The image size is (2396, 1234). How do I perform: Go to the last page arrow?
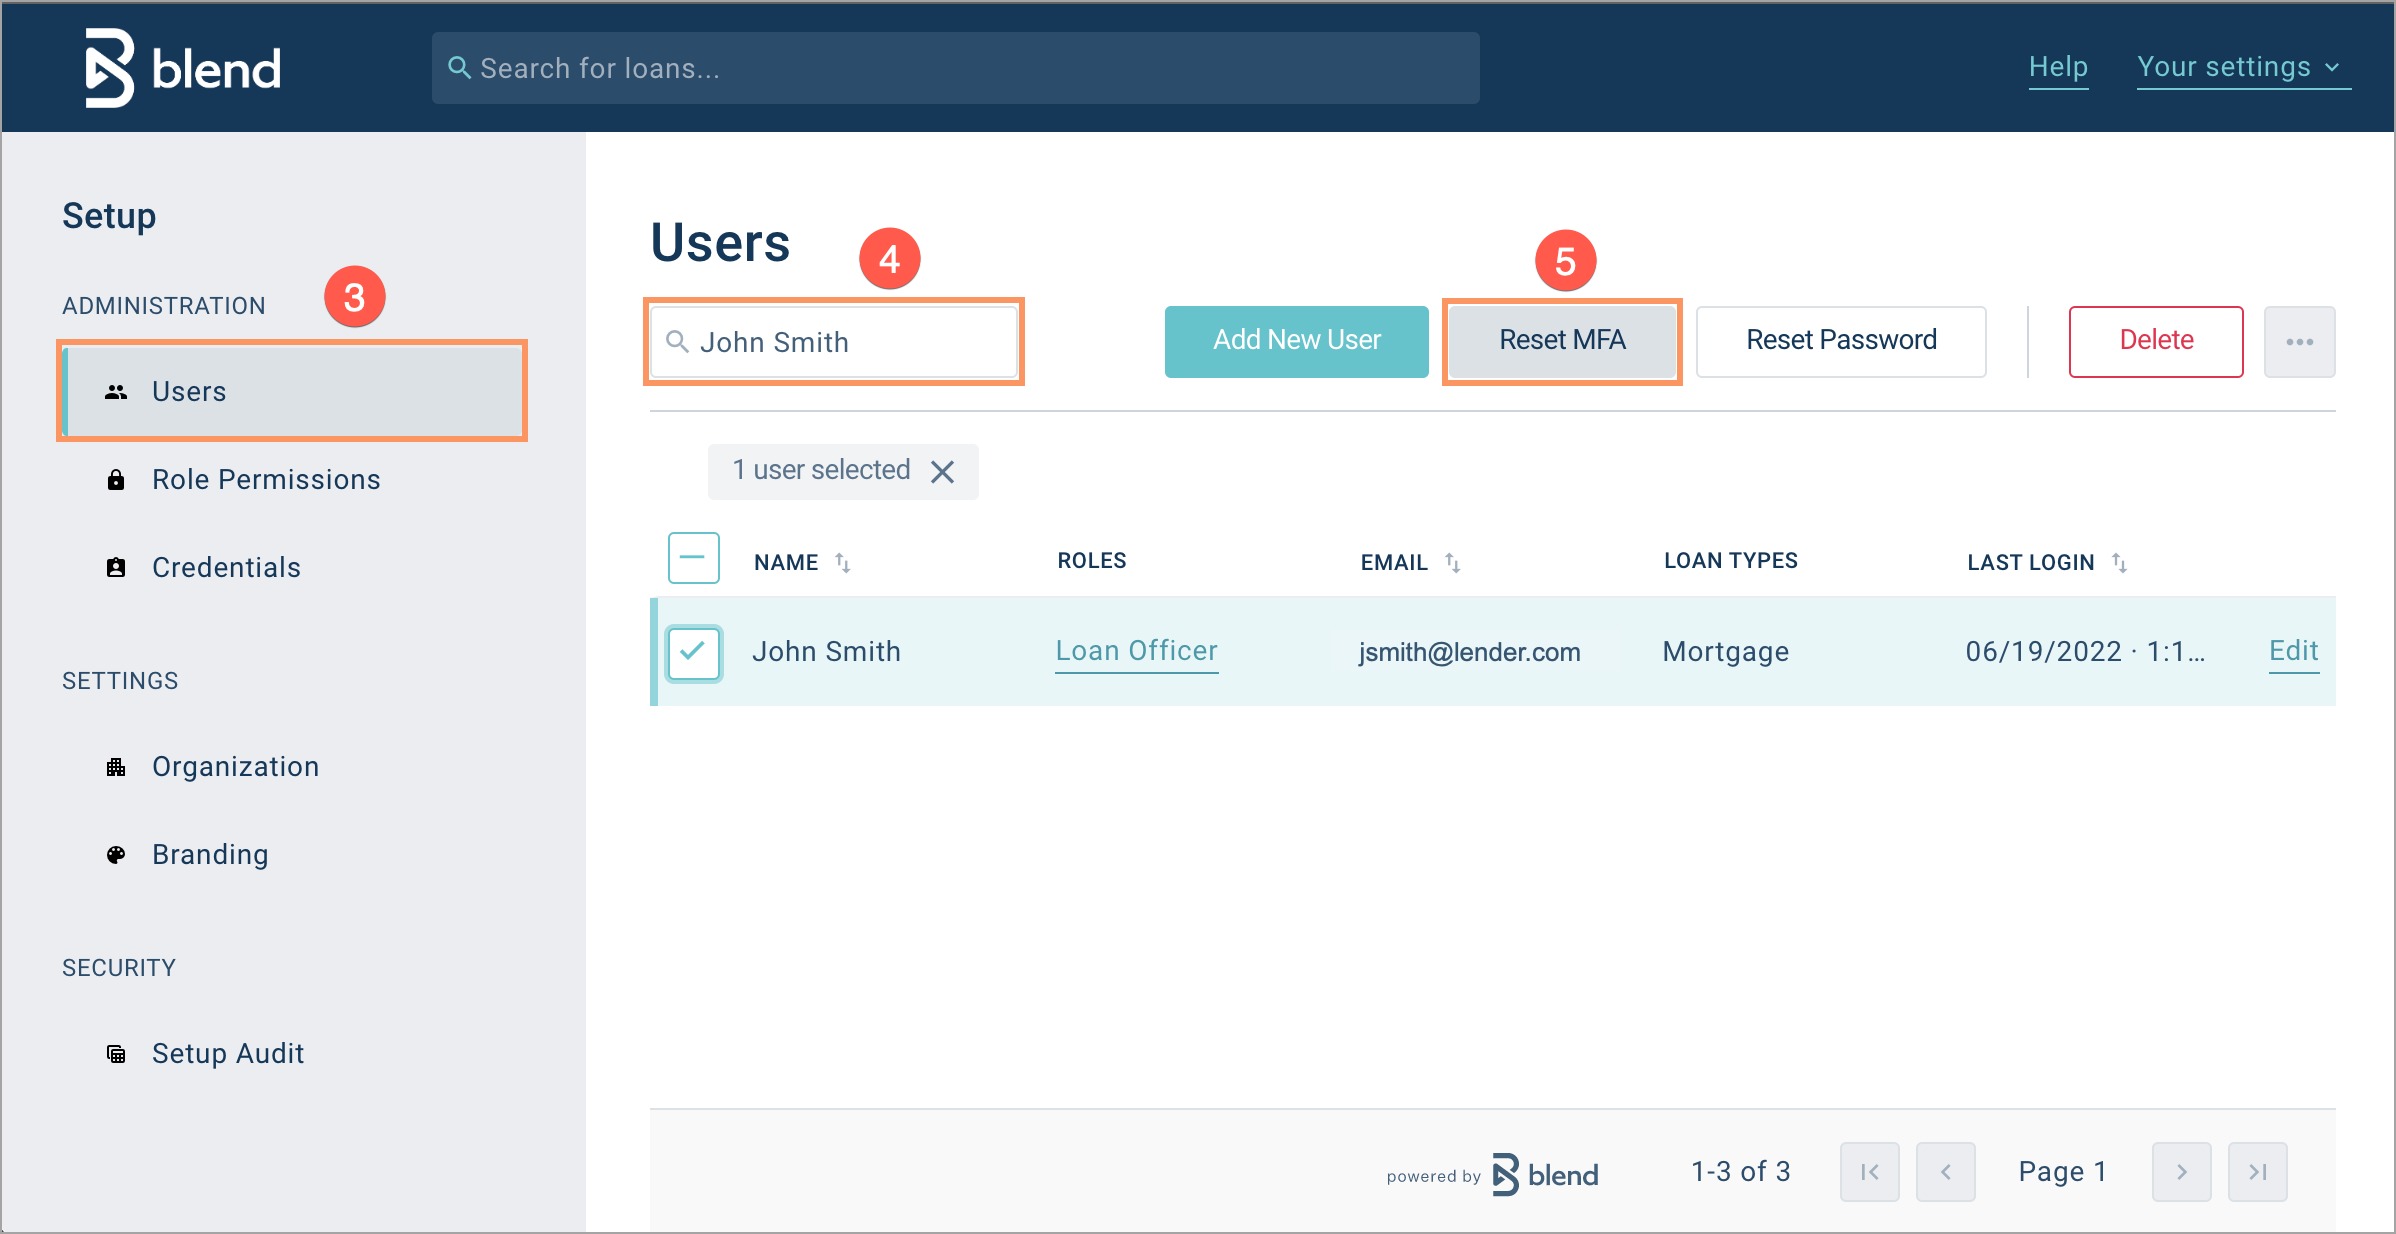(2257, 1171)
